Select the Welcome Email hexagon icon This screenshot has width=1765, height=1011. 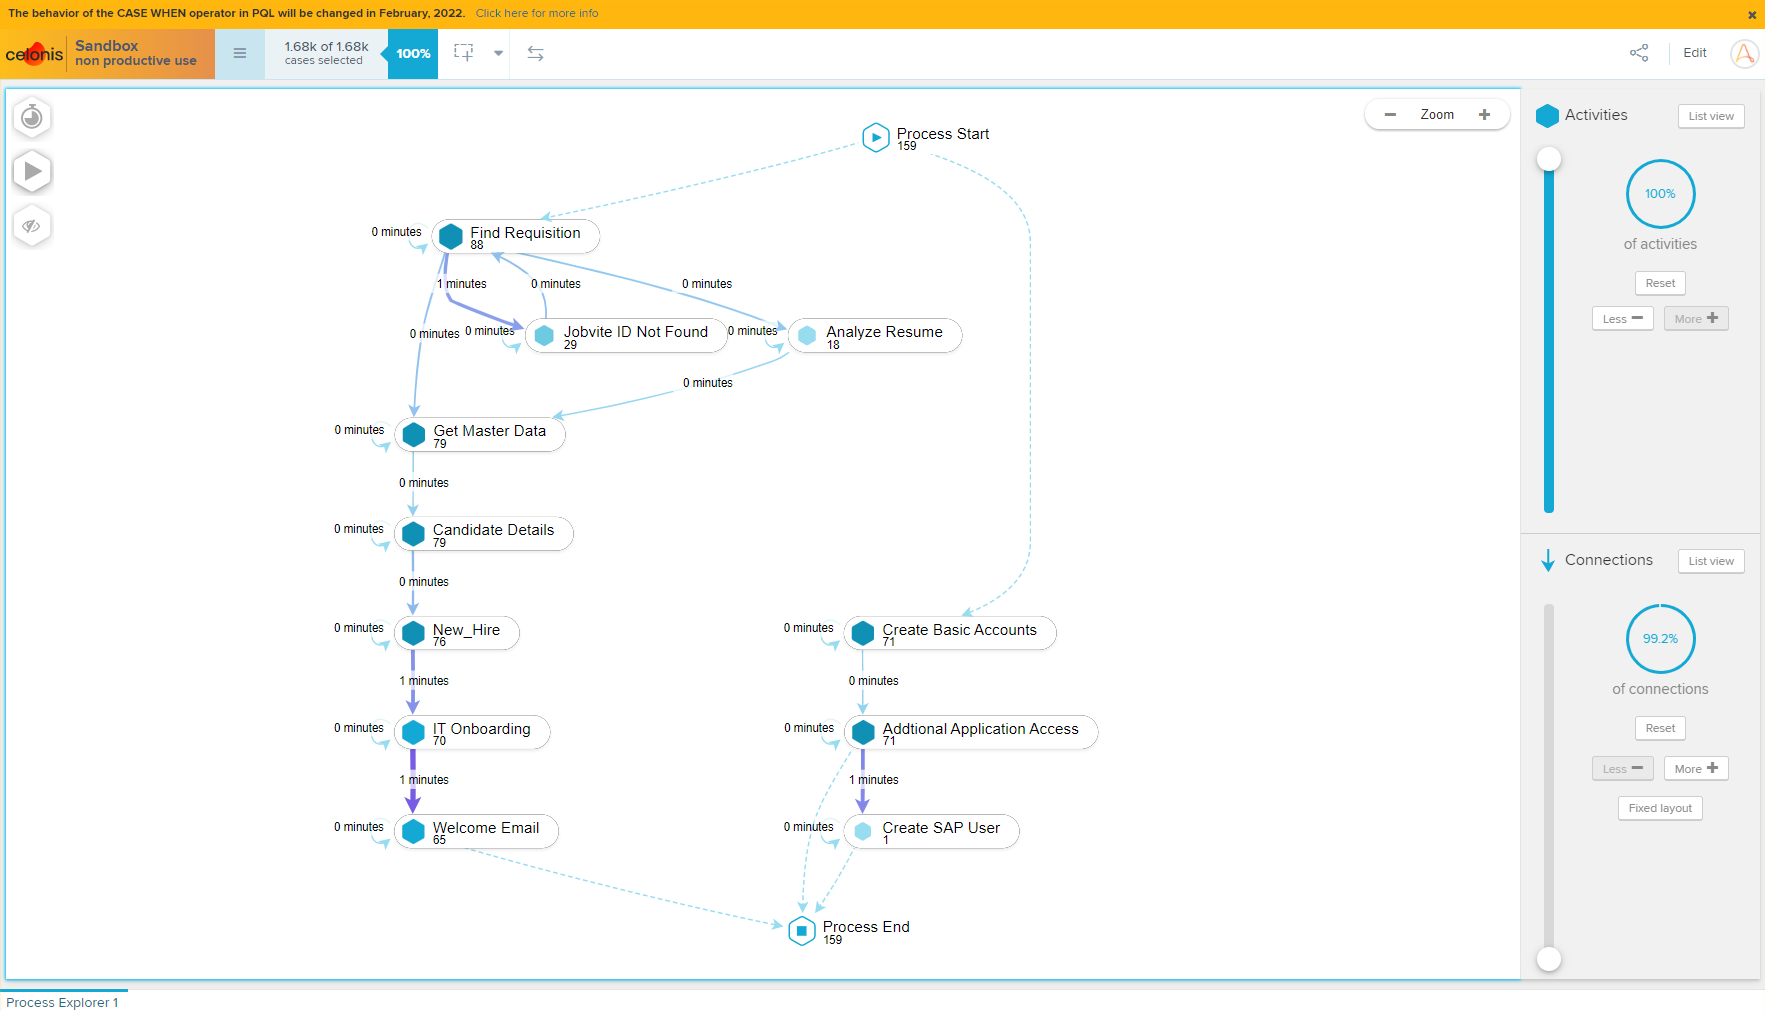(413, 831)
